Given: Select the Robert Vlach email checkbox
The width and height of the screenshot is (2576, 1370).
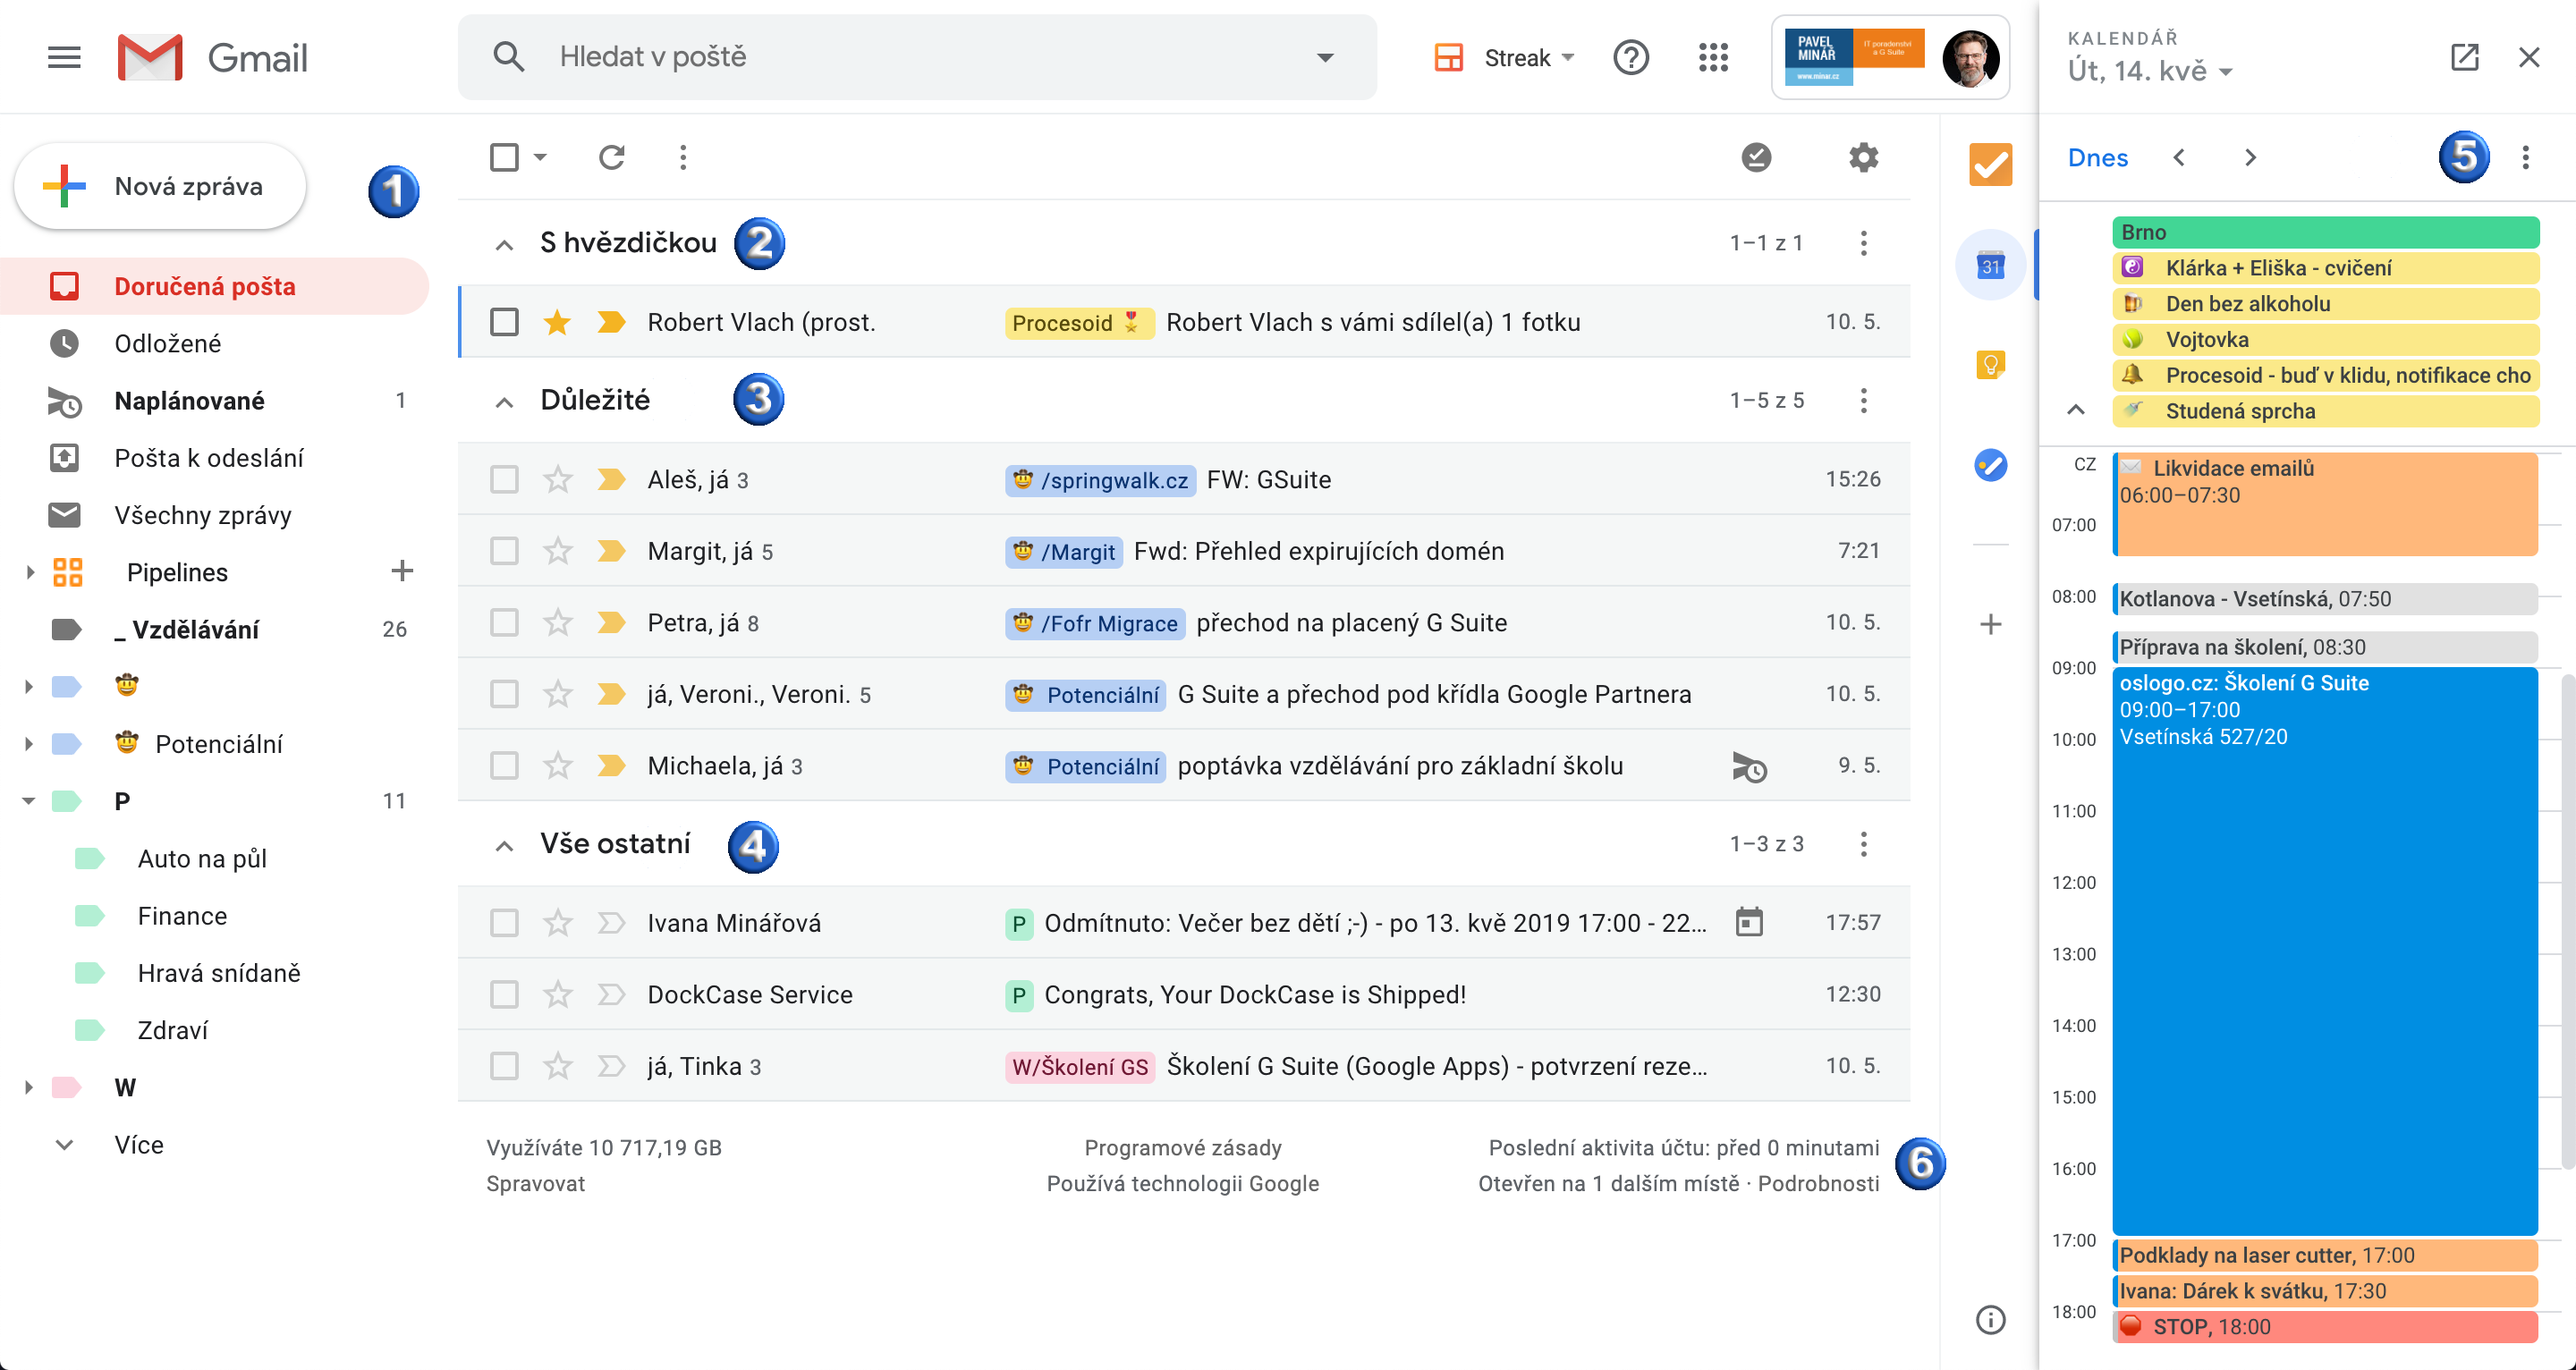Looking at the screenshot, I should click(x=504, y=322).
